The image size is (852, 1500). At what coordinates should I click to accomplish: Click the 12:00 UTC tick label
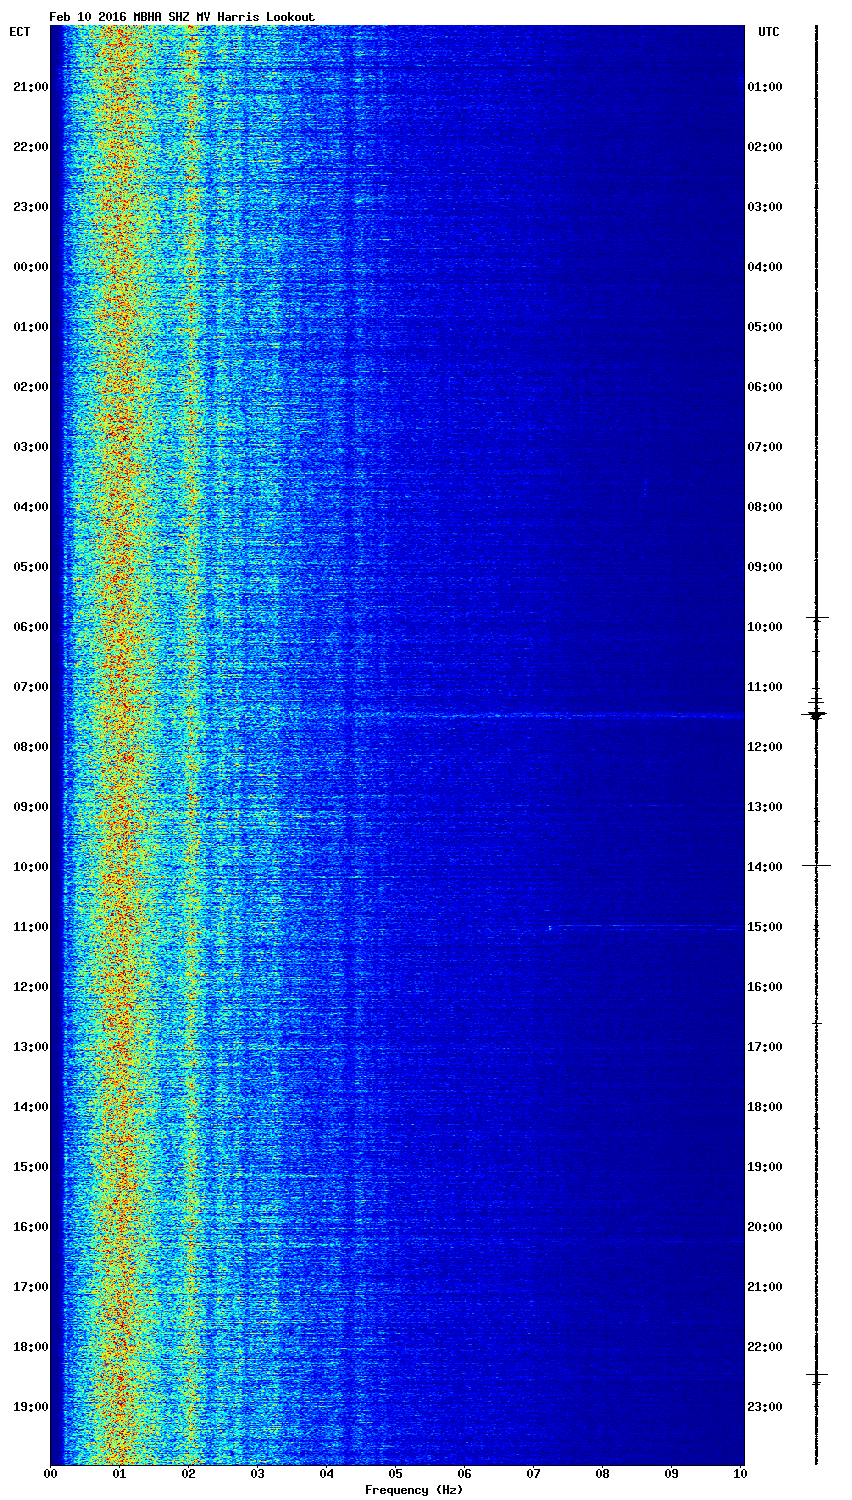pos(765,747)
